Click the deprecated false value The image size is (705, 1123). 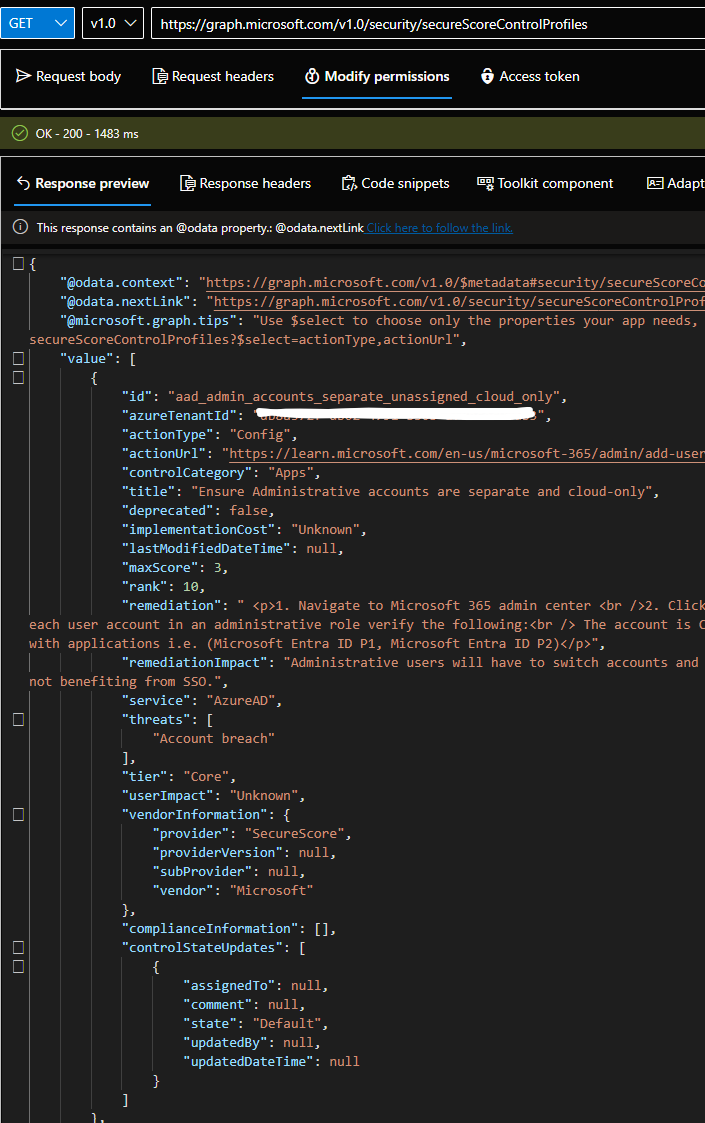coord(249,511)
